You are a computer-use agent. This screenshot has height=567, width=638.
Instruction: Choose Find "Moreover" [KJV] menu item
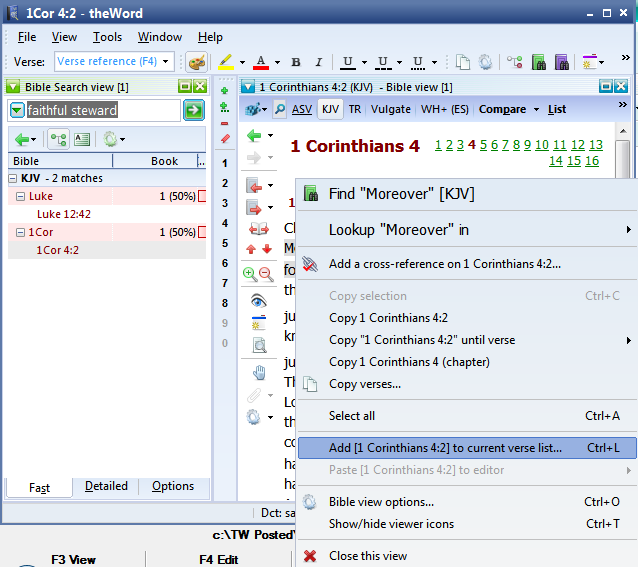(467, 194)
